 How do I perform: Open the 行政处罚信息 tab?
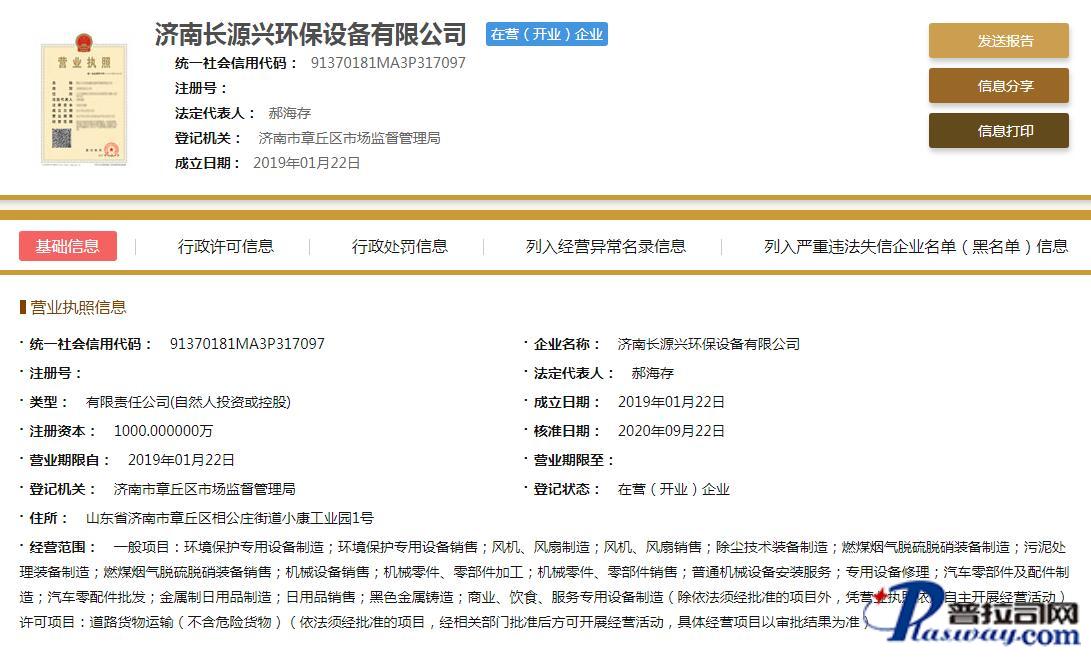coord(399,246)
